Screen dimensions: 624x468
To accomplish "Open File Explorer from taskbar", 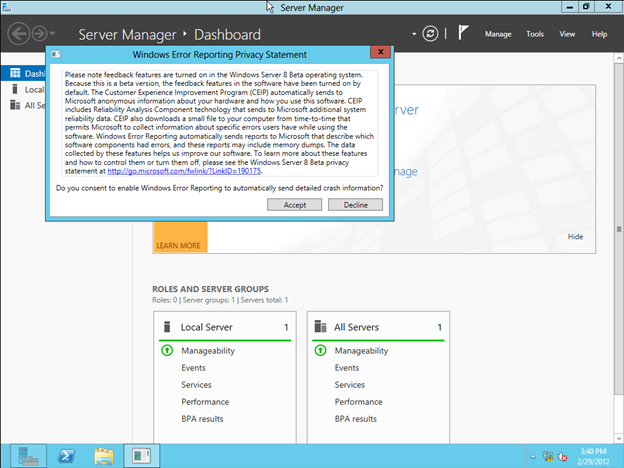I will pos(104,455).
